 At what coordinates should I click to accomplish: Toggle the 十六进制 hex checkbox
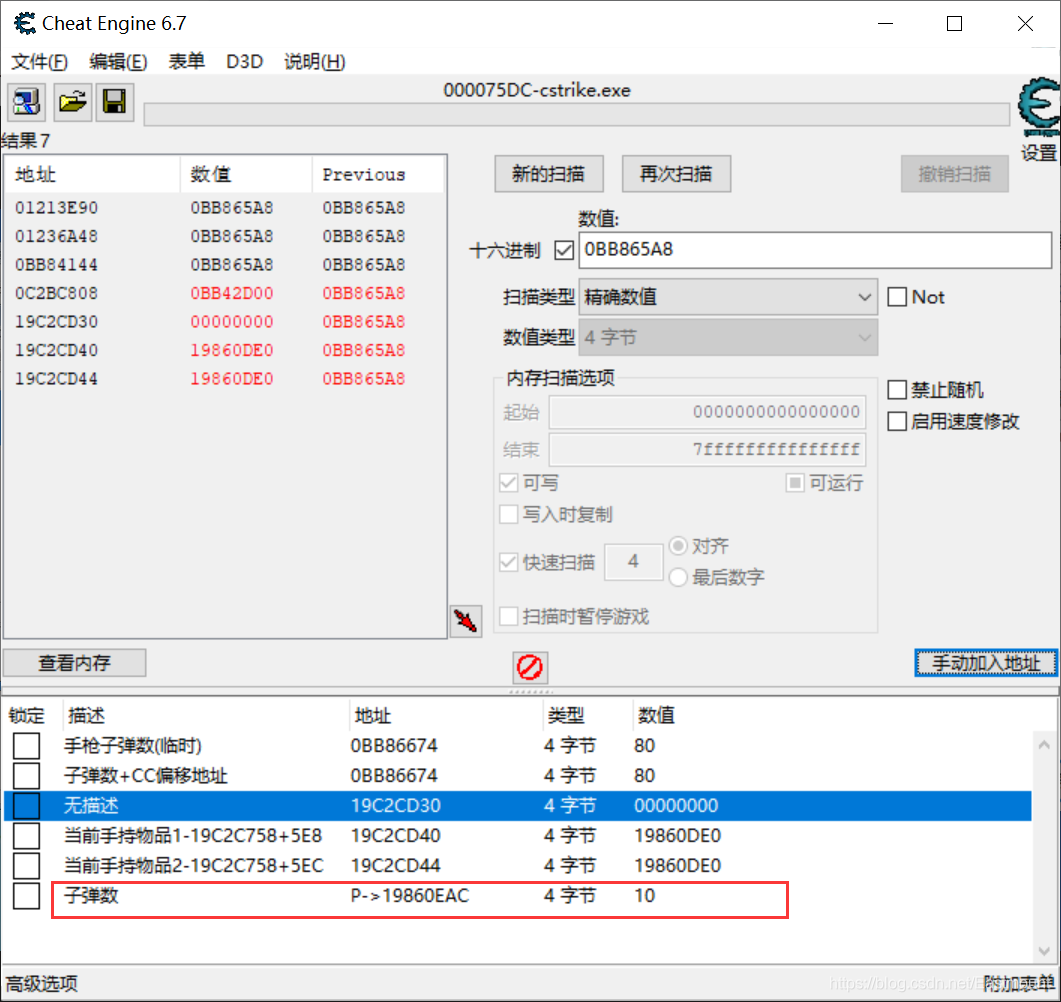[x=564, y=250]
